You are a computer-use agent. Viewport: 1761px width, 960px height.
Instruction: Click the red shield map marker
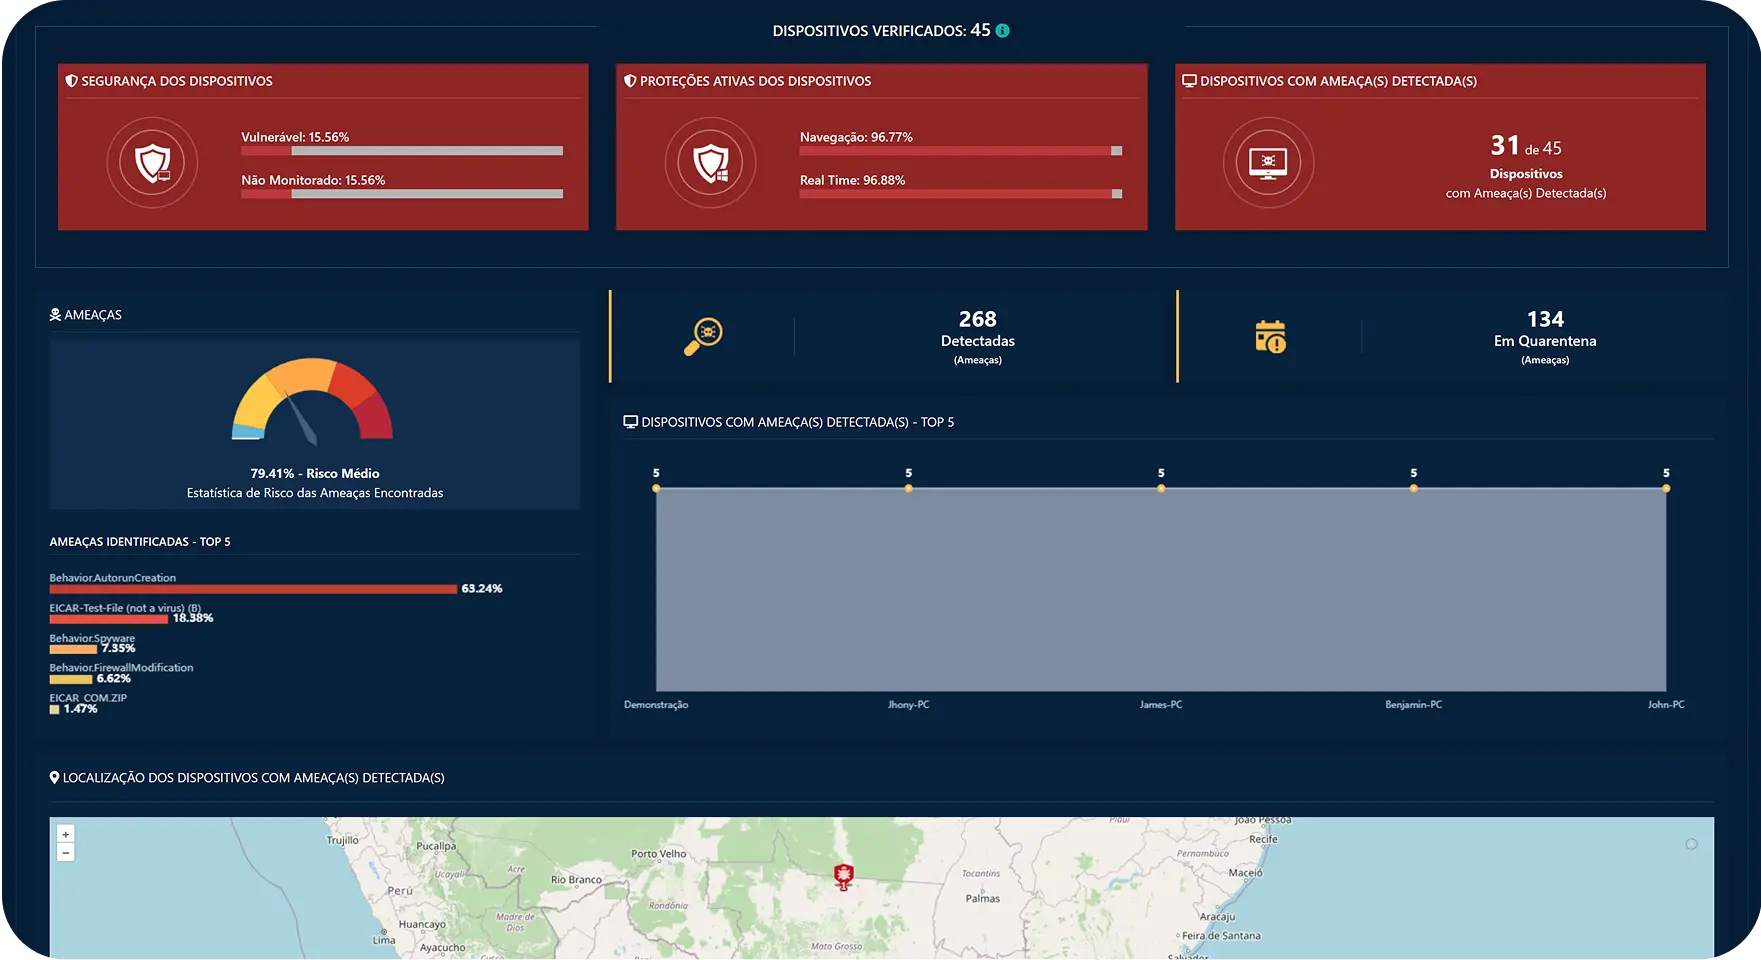click(x=844, y=877)
